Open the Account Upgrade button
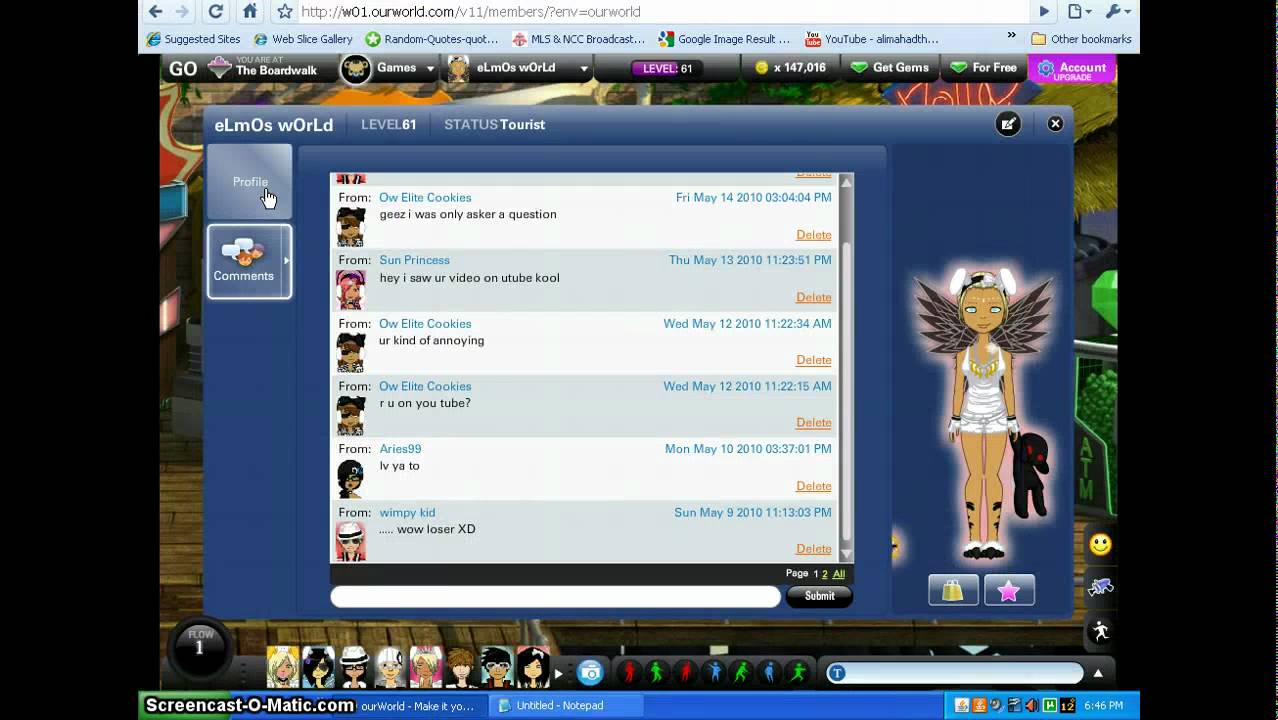 (1072, 69)
